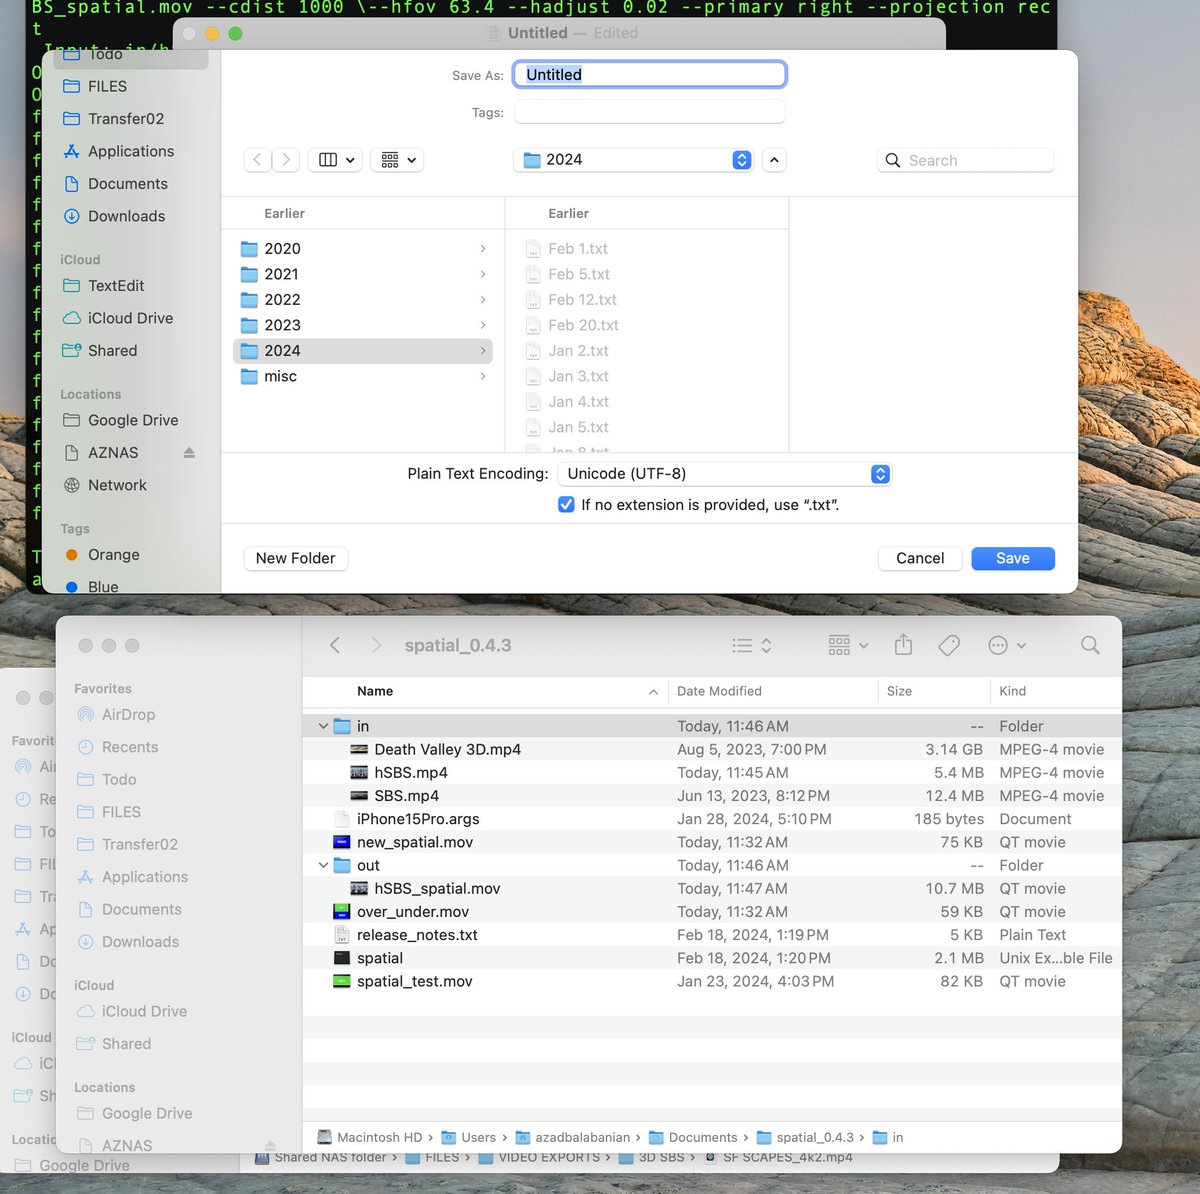Sort Finder list by Size column
This screenshot has height=1194, width=1200.
click(x=934, y=691)
